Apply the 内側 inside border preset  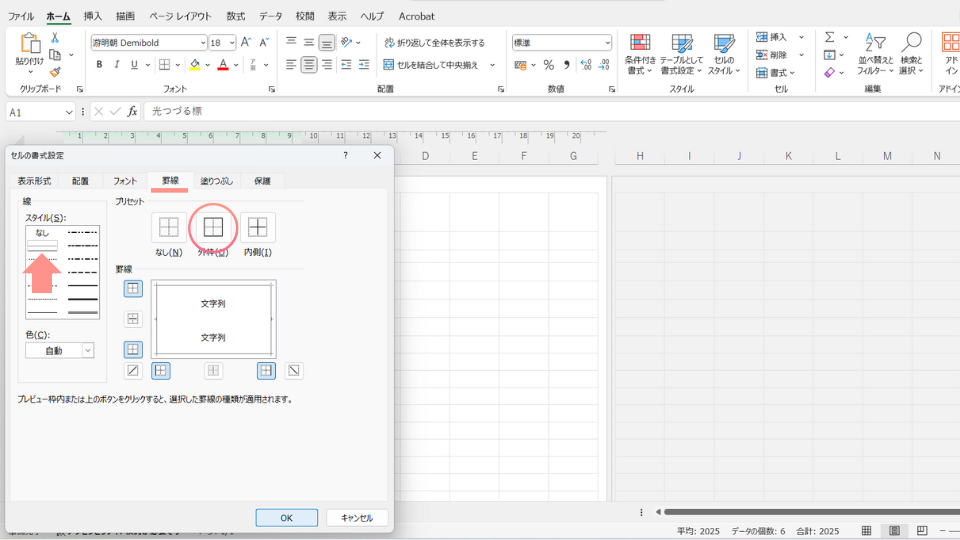pyautogui.click(x=258, y=228)
